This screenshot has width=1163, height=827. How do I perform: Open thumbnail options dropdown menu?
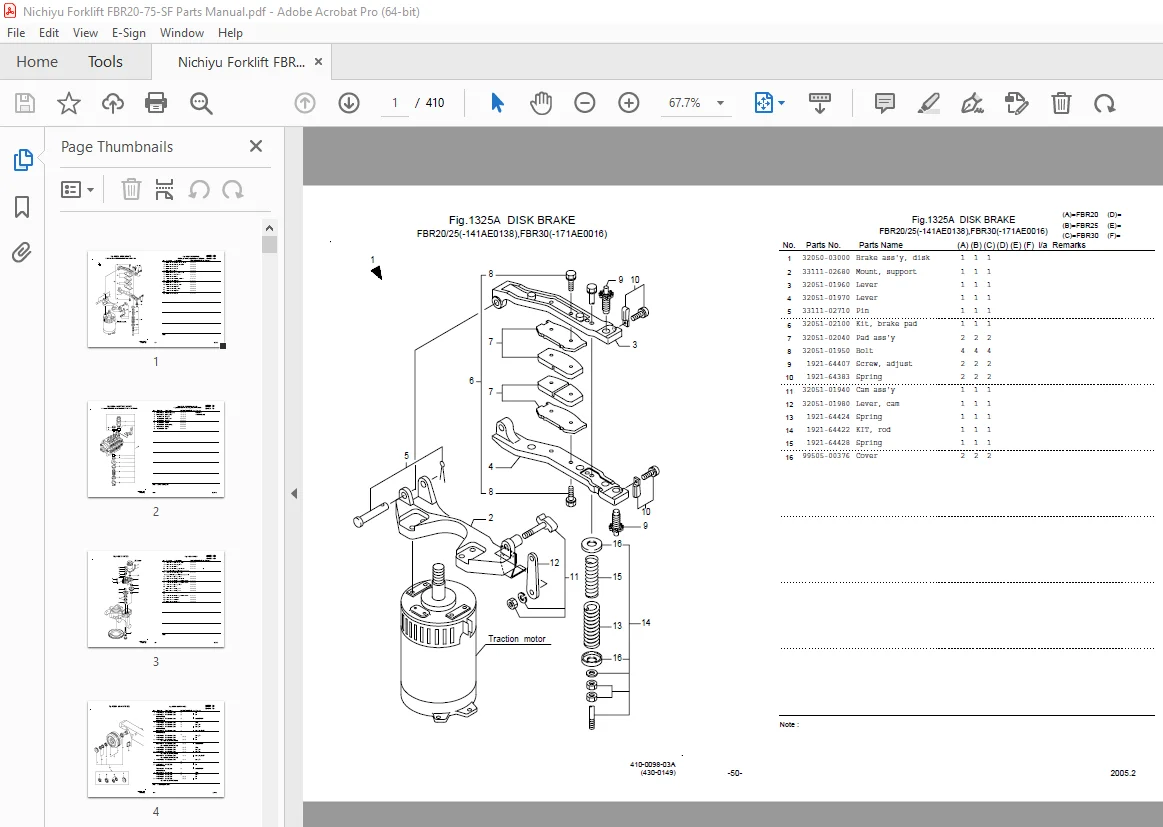point(77,190)
